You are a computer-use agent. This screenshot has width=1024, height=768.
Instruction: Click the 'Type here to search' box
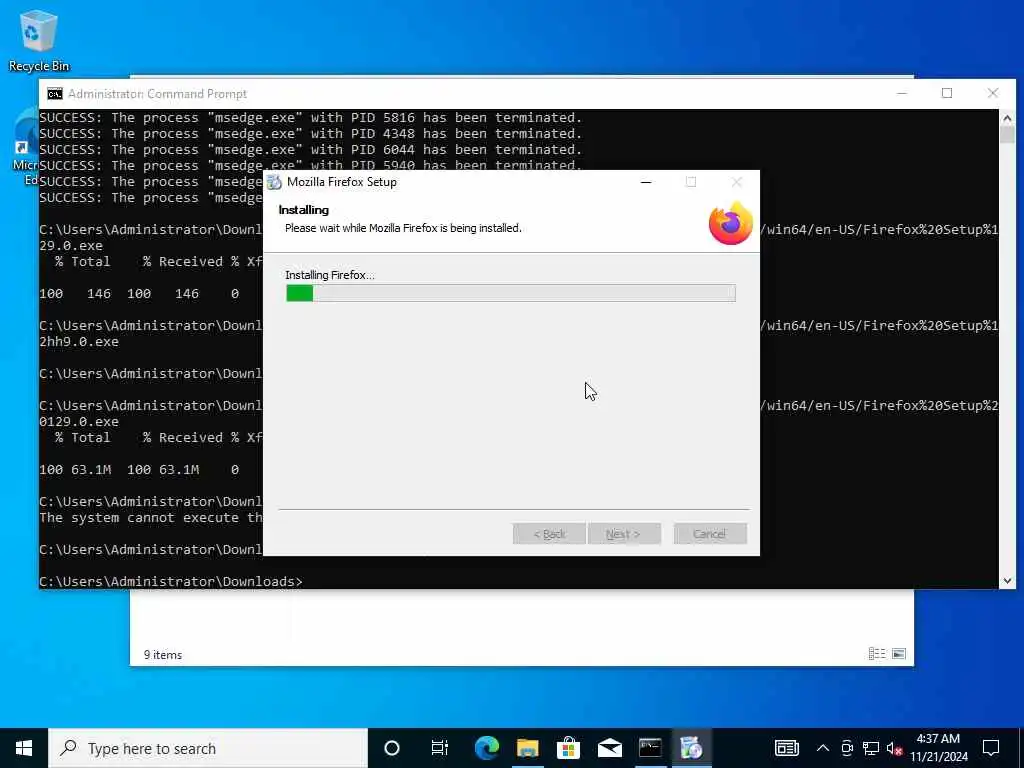[x=208, y=748]
